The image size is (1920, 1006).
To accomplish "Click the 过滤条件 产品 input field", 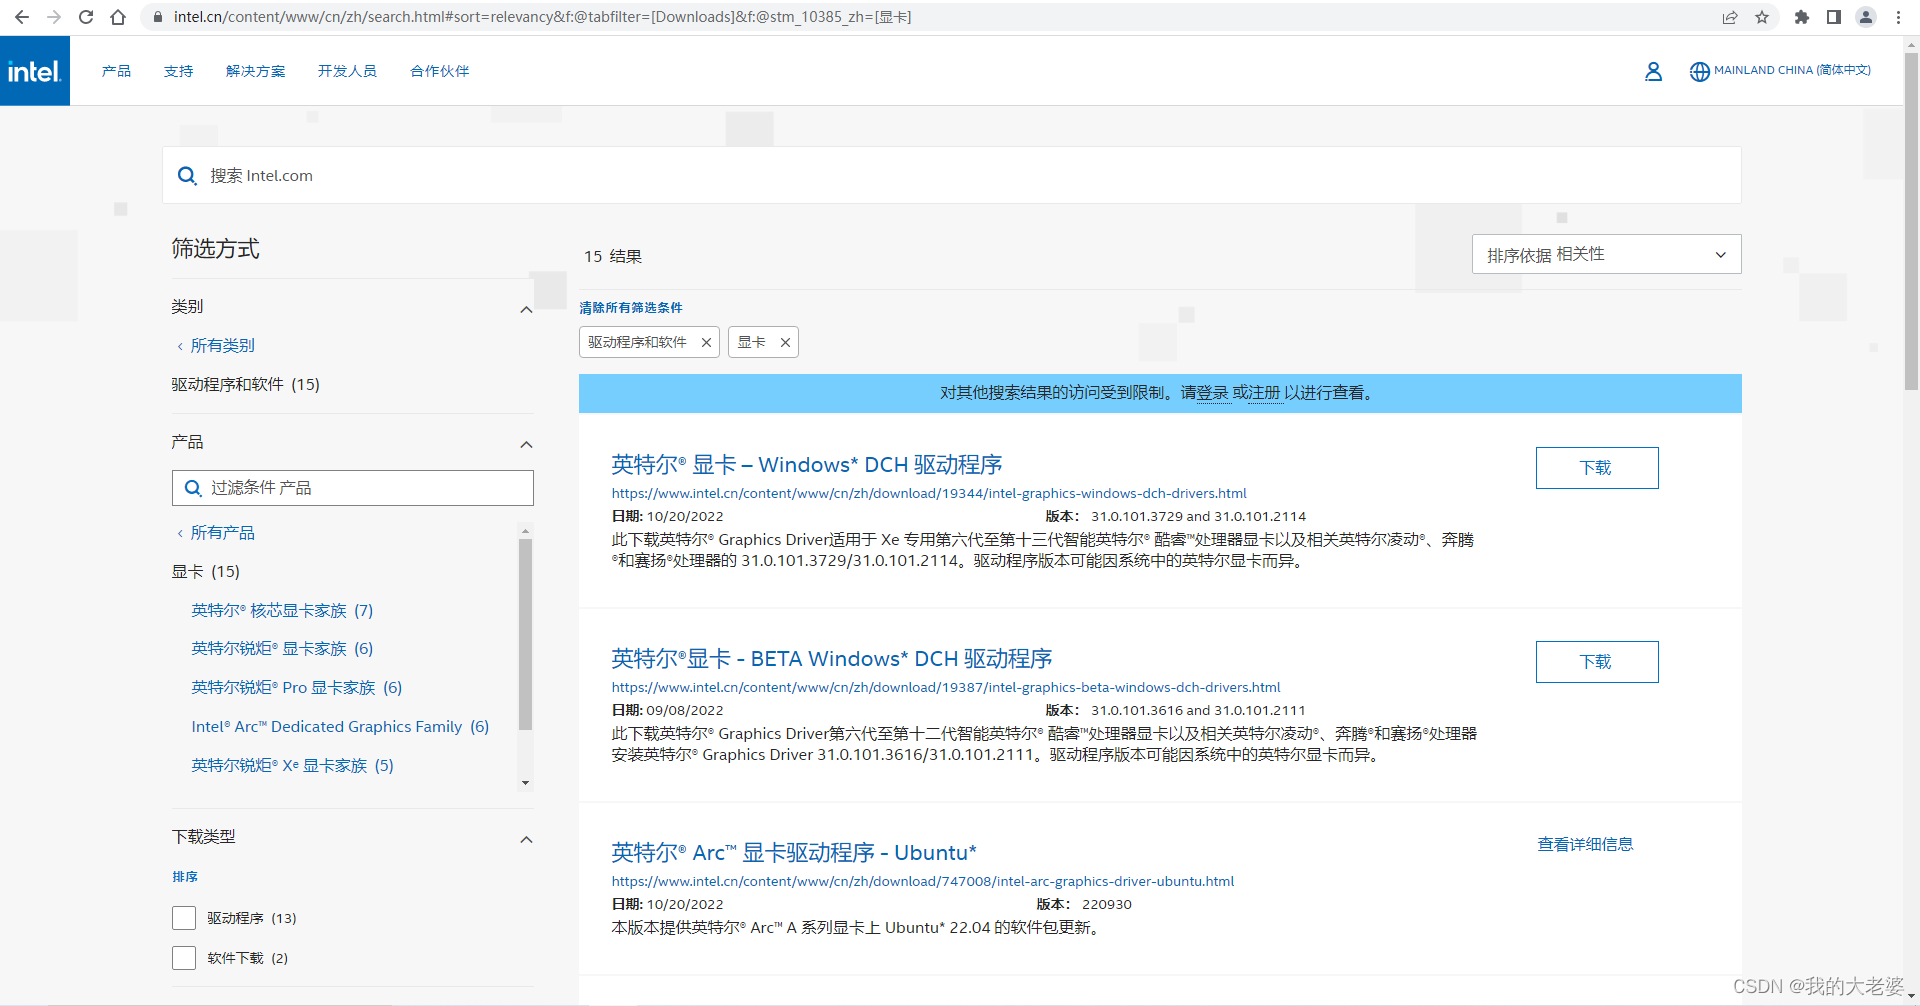I will (353, 488).
